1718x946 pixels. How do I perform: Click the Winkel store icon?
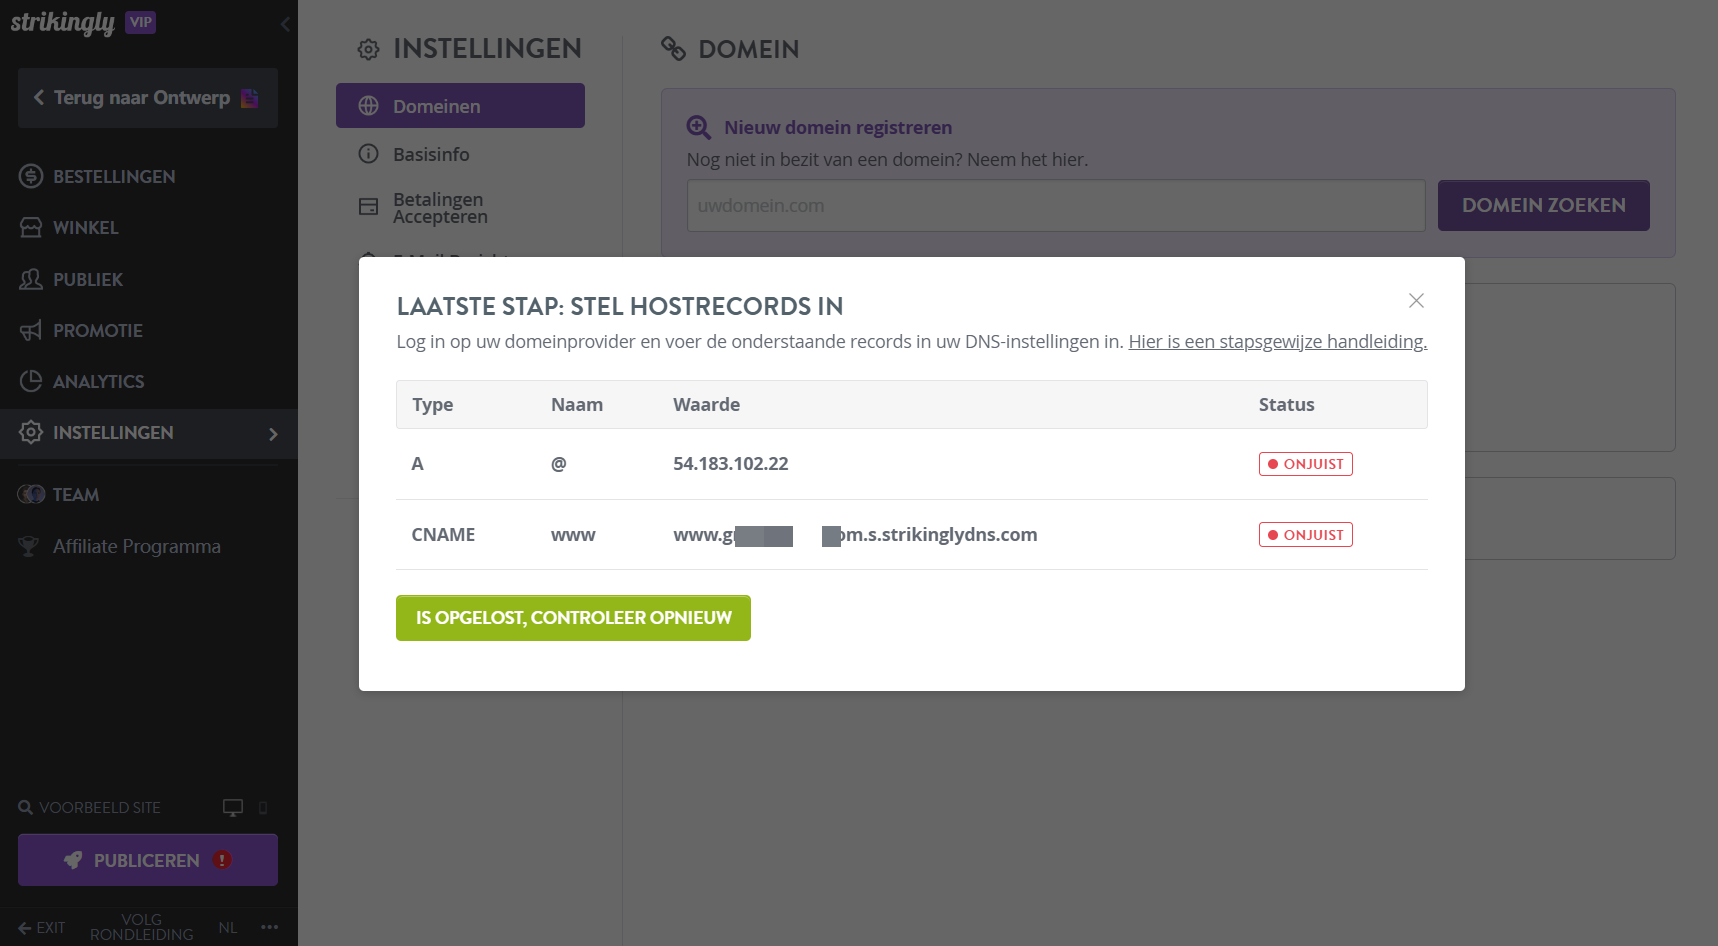click(x=31, y=227)
